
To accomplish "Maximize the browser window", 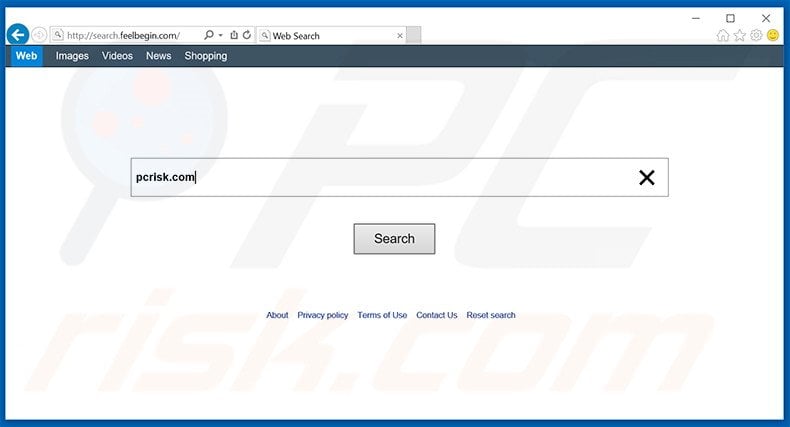I will tap(730, 18).
